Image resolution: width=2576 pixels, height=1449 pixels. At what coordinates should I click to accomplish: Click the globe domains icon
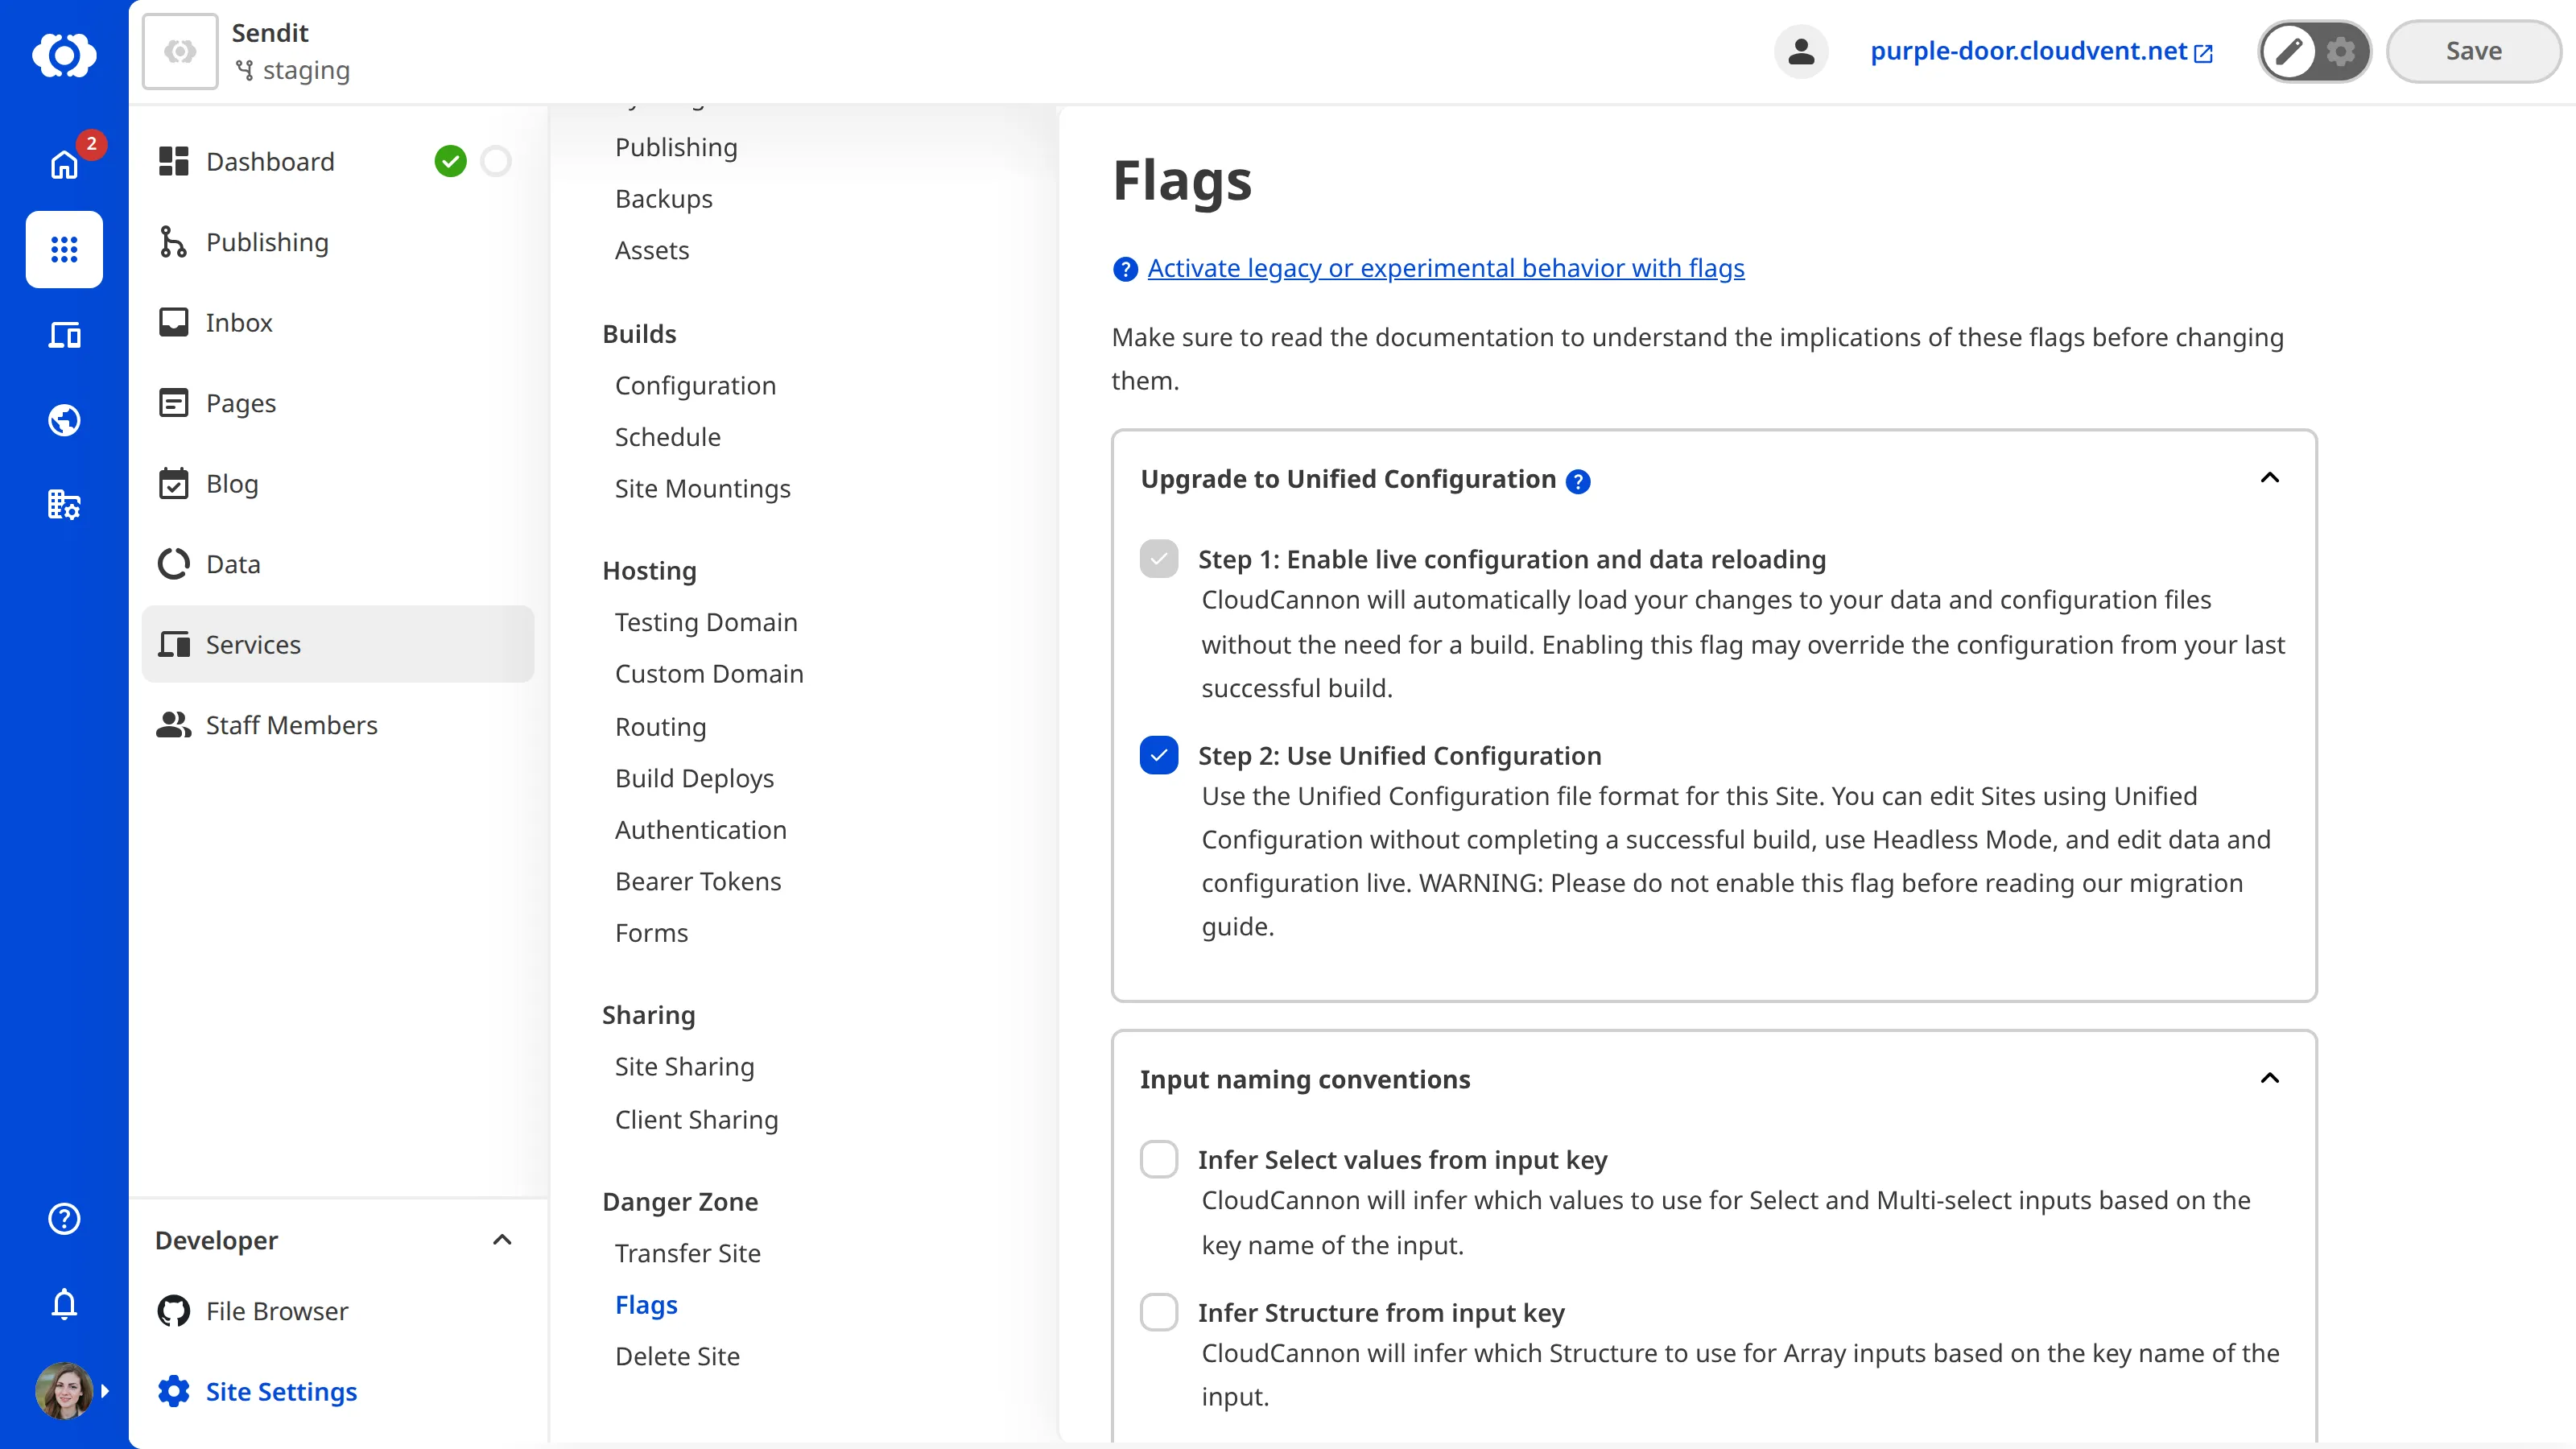(x=64, y=420)
